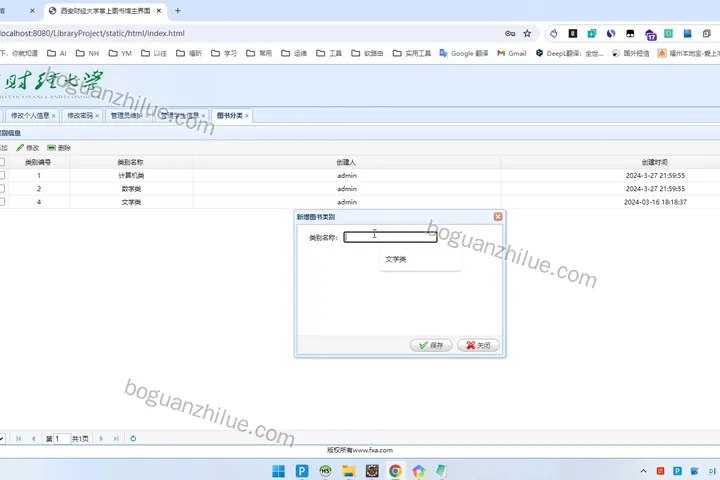Refresh the table via pager reload icon
This screenshot has height=480, width=720.
click(x=133, y=439)
